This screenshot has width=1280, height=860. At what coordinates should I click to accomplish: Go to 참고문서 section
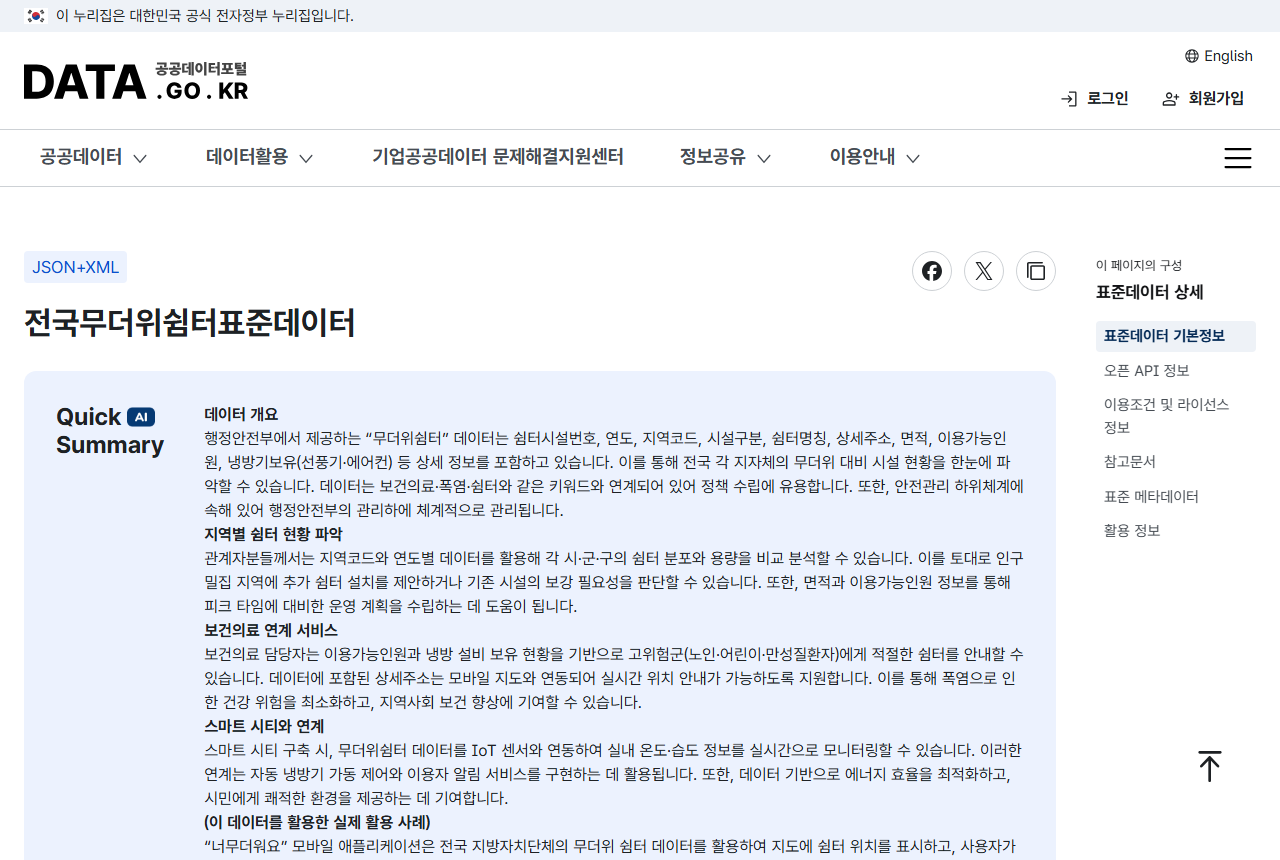click(x=1130, y=462)
